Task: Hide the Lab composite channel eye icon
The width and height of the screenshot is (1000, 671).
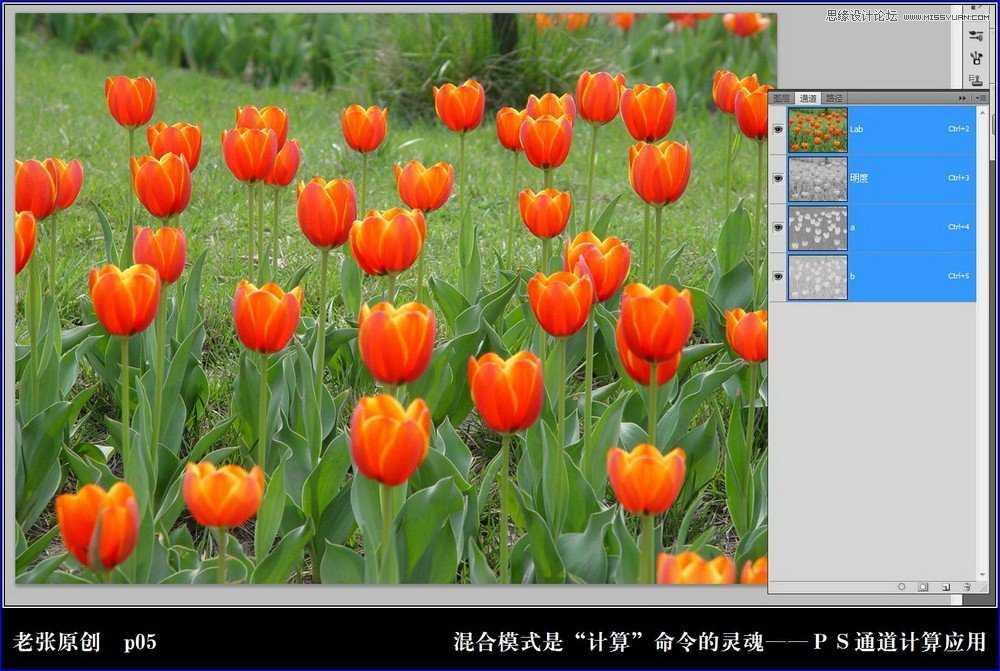Action: pyautogui.click(x=777, y=129)
